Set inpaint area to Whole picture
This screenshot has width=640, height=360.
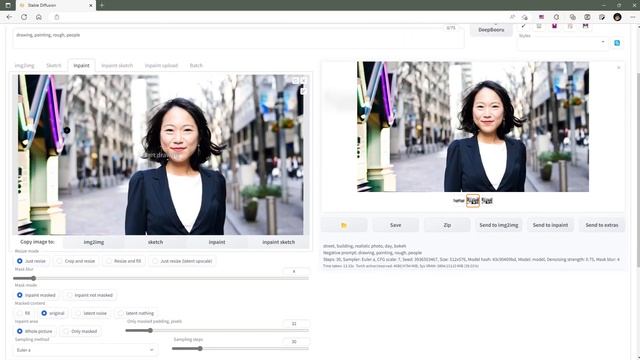coord(34,331)
